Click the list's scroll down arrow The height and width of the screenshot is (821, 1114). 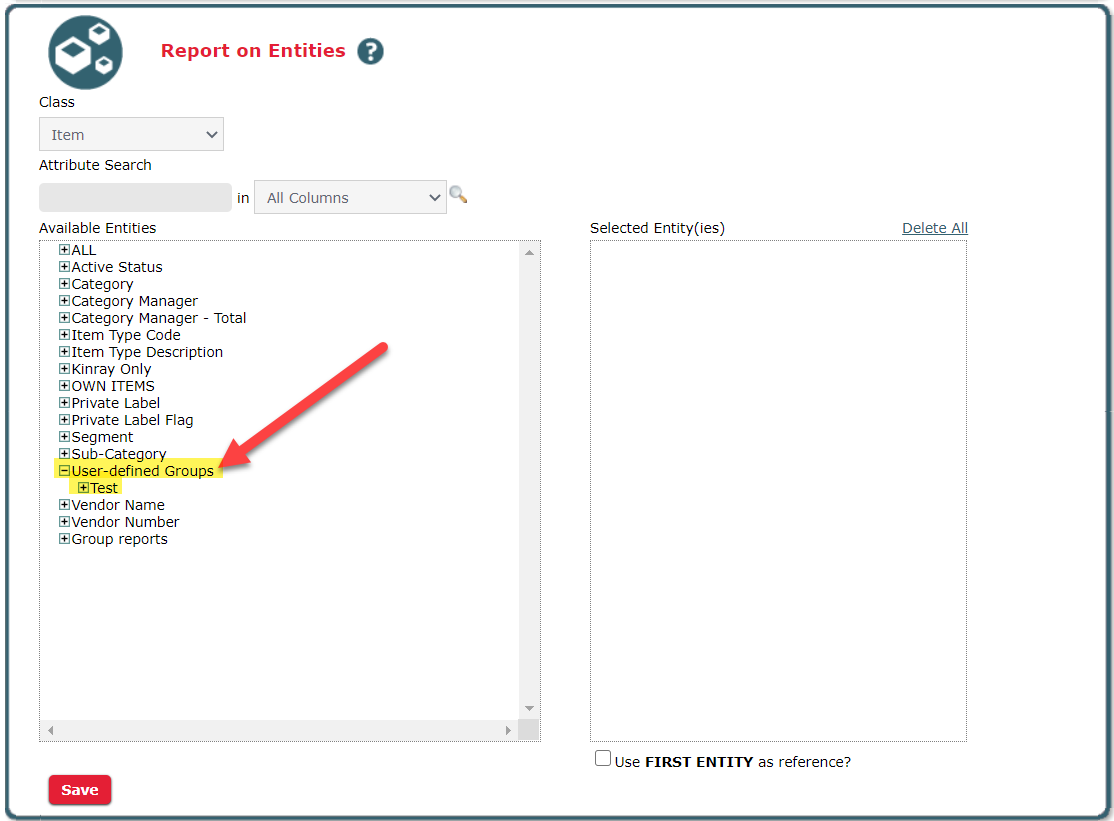click(529, 708)
